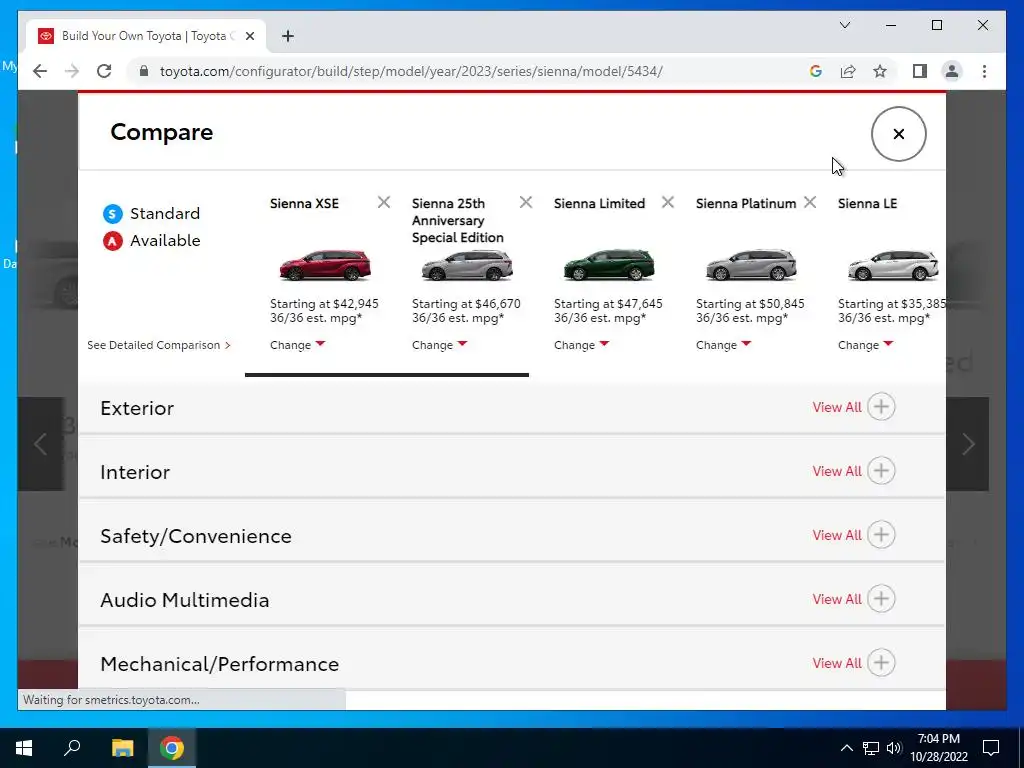
Task: Toggle the browser side panel icon
Action: point(920,71)
